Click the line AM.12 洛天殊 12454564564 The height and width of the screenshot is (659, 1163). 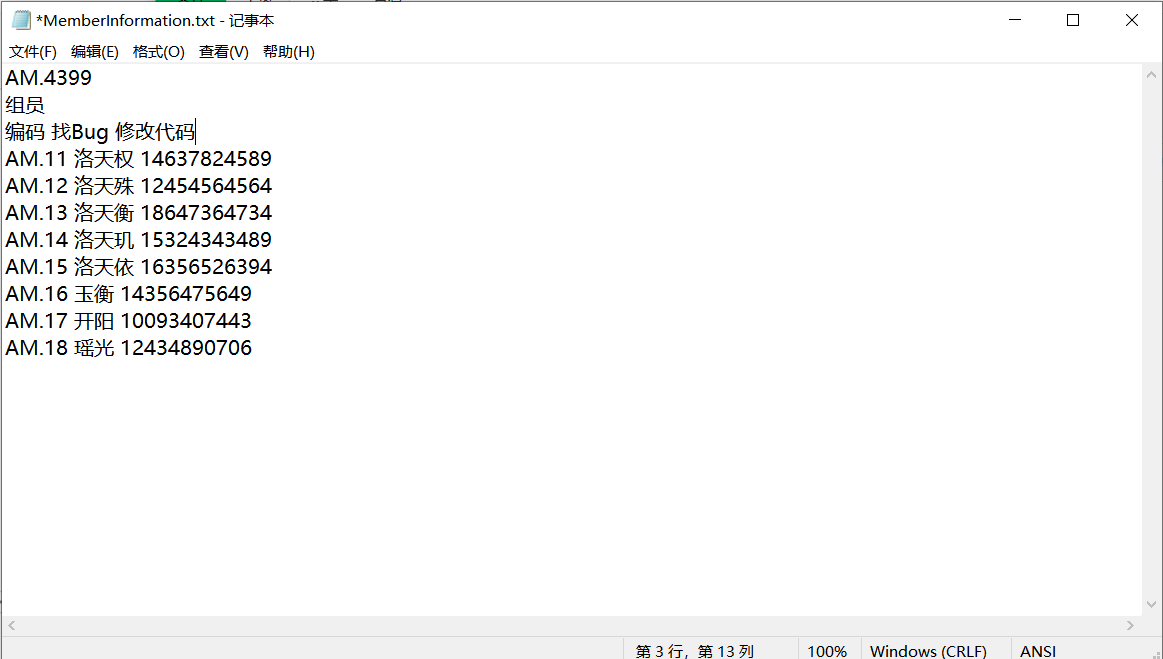pos(139,186)
